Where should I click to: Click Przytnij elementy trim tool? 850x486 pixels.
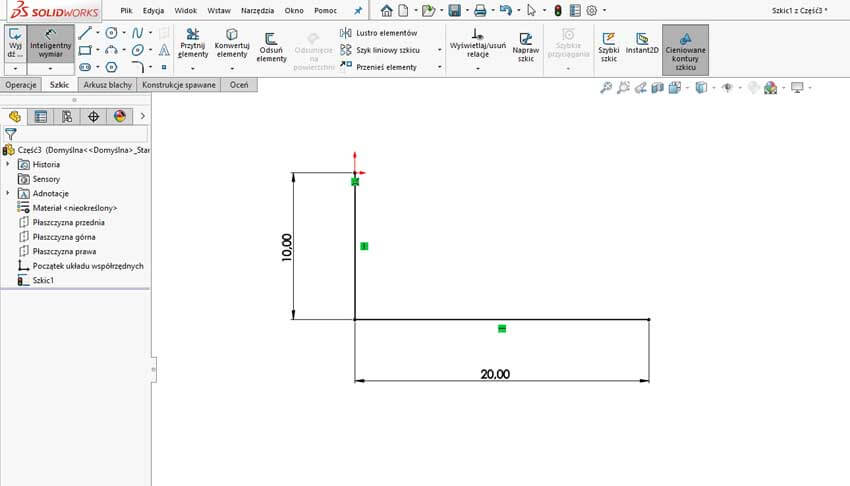coord(192,43)
